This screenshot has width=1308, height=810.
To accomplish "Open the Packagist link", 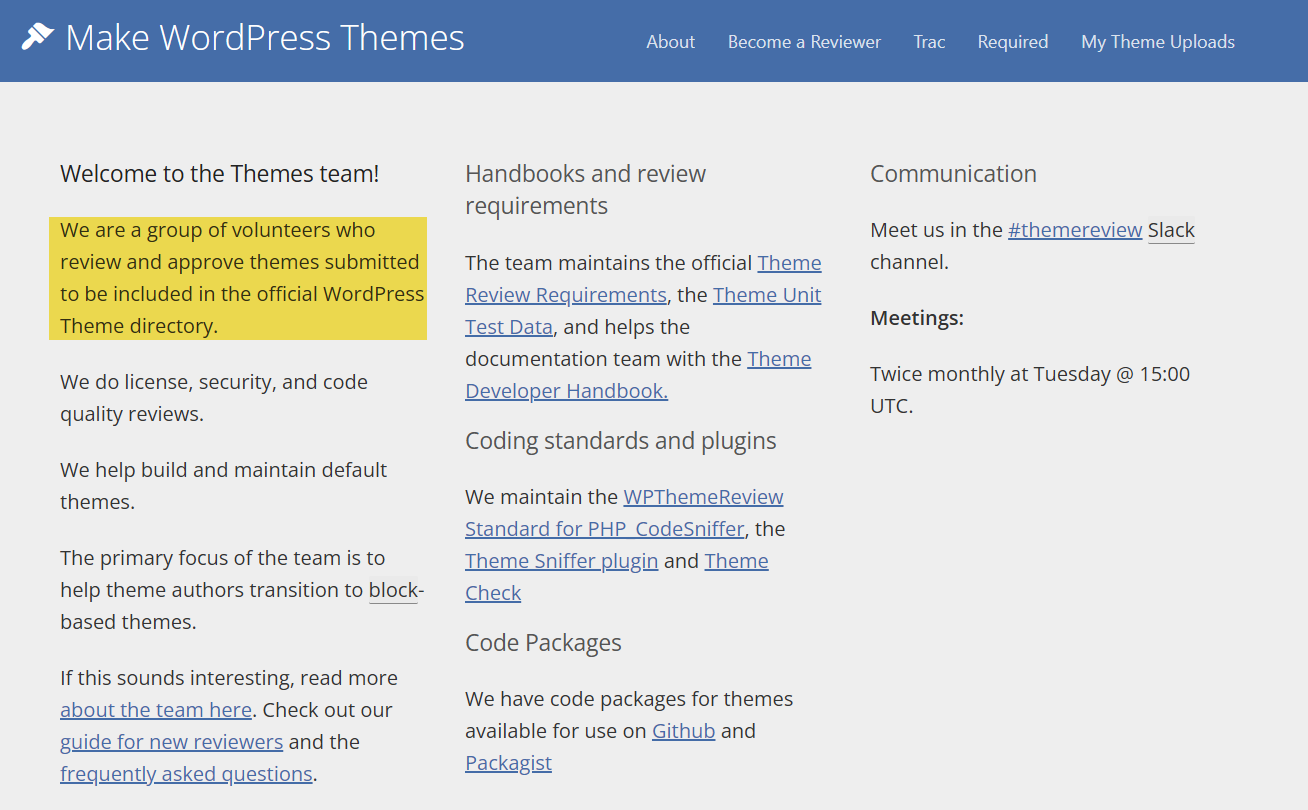I will pyautogui.click(x=508, y=763).
